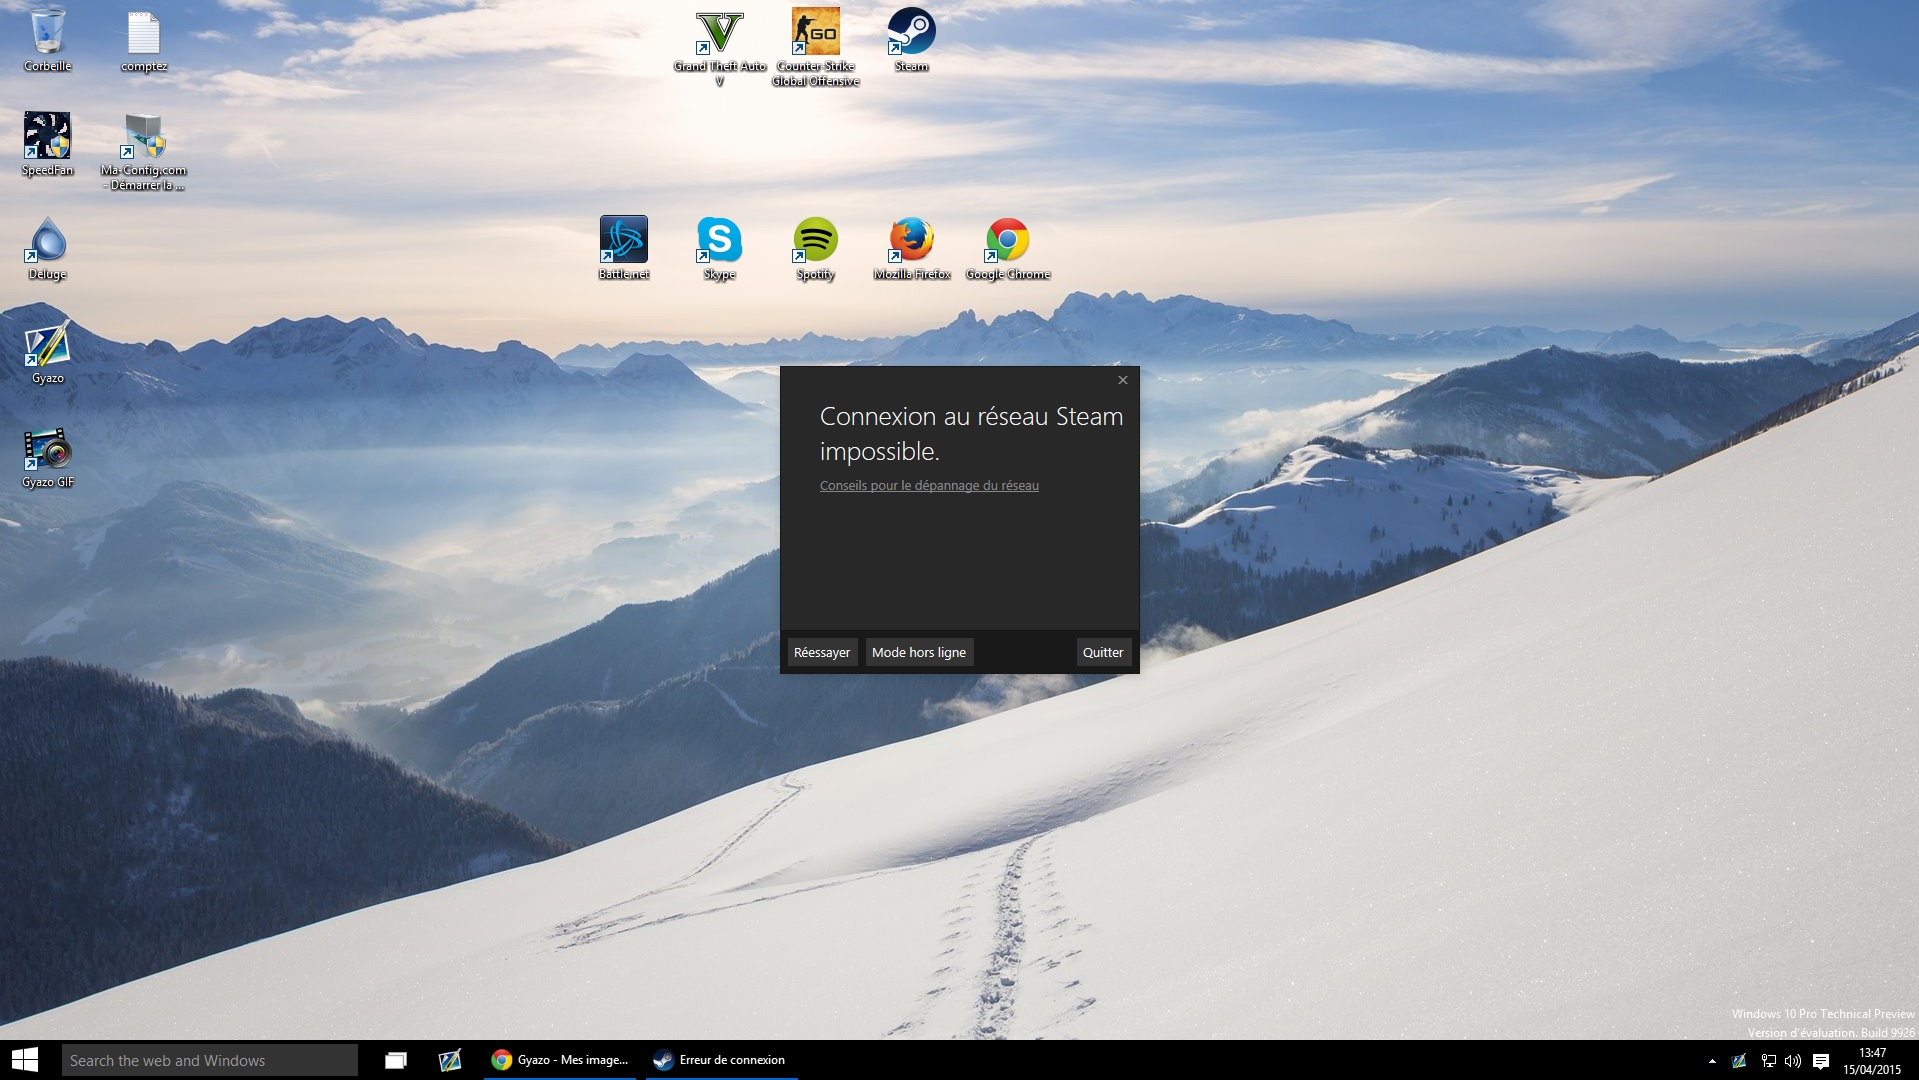Select the Steam desktop shortcut
The image size is (1919, 1080).
pos(912,40)
